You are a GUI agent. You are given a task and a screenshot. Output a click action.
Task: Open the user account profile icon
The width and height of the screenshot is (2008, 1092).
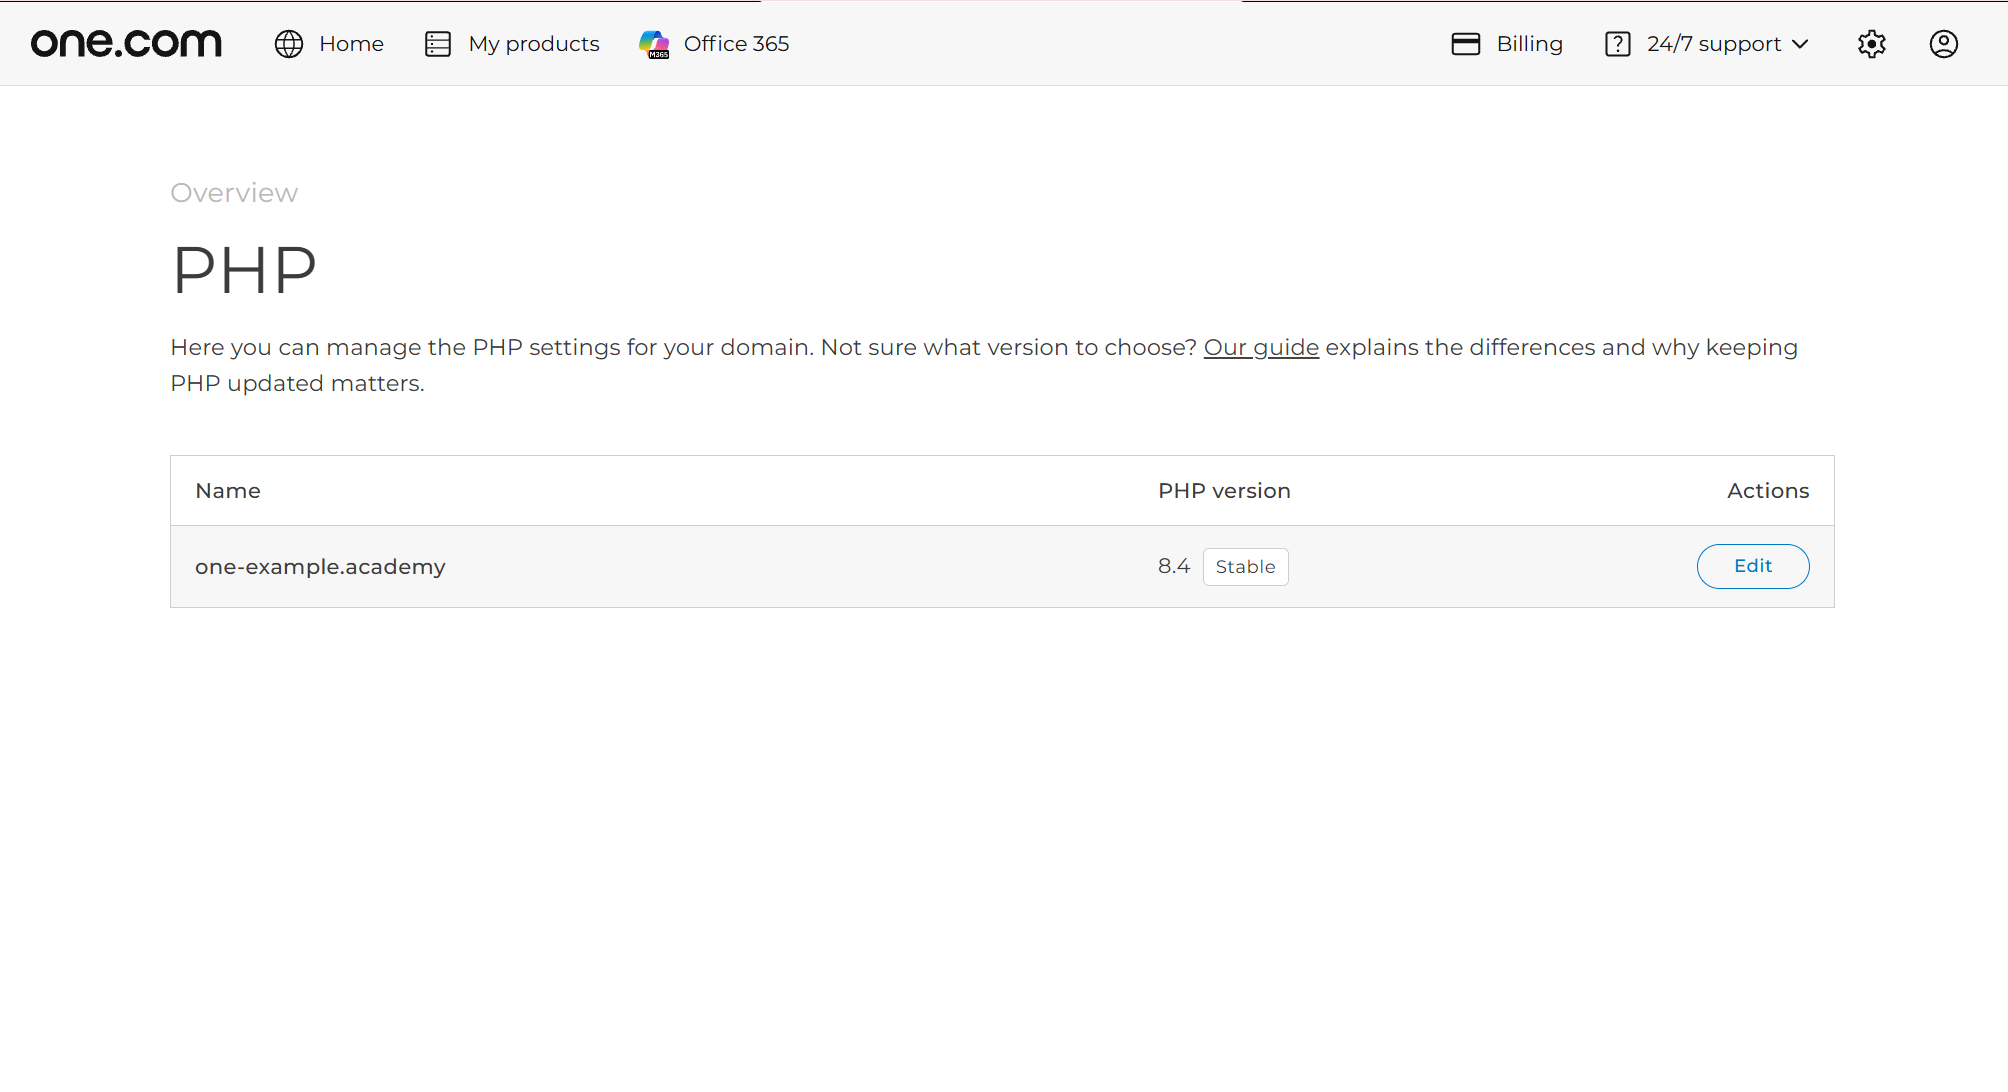(x=1944, y=44)
